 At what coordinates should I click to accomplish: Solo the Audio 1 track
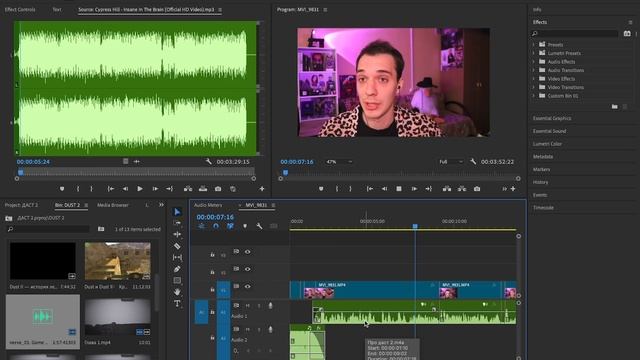(x=259, y=305)
